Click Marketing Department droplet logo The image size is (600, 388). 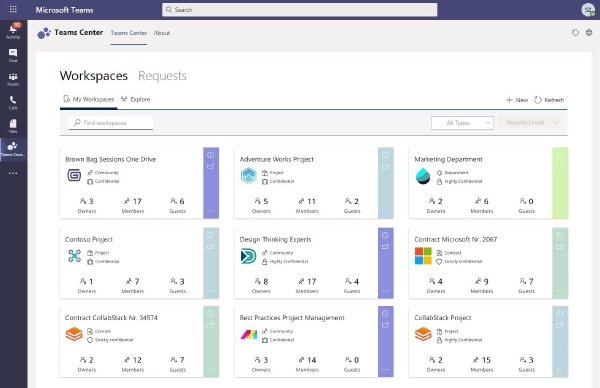tap(423, 176)
